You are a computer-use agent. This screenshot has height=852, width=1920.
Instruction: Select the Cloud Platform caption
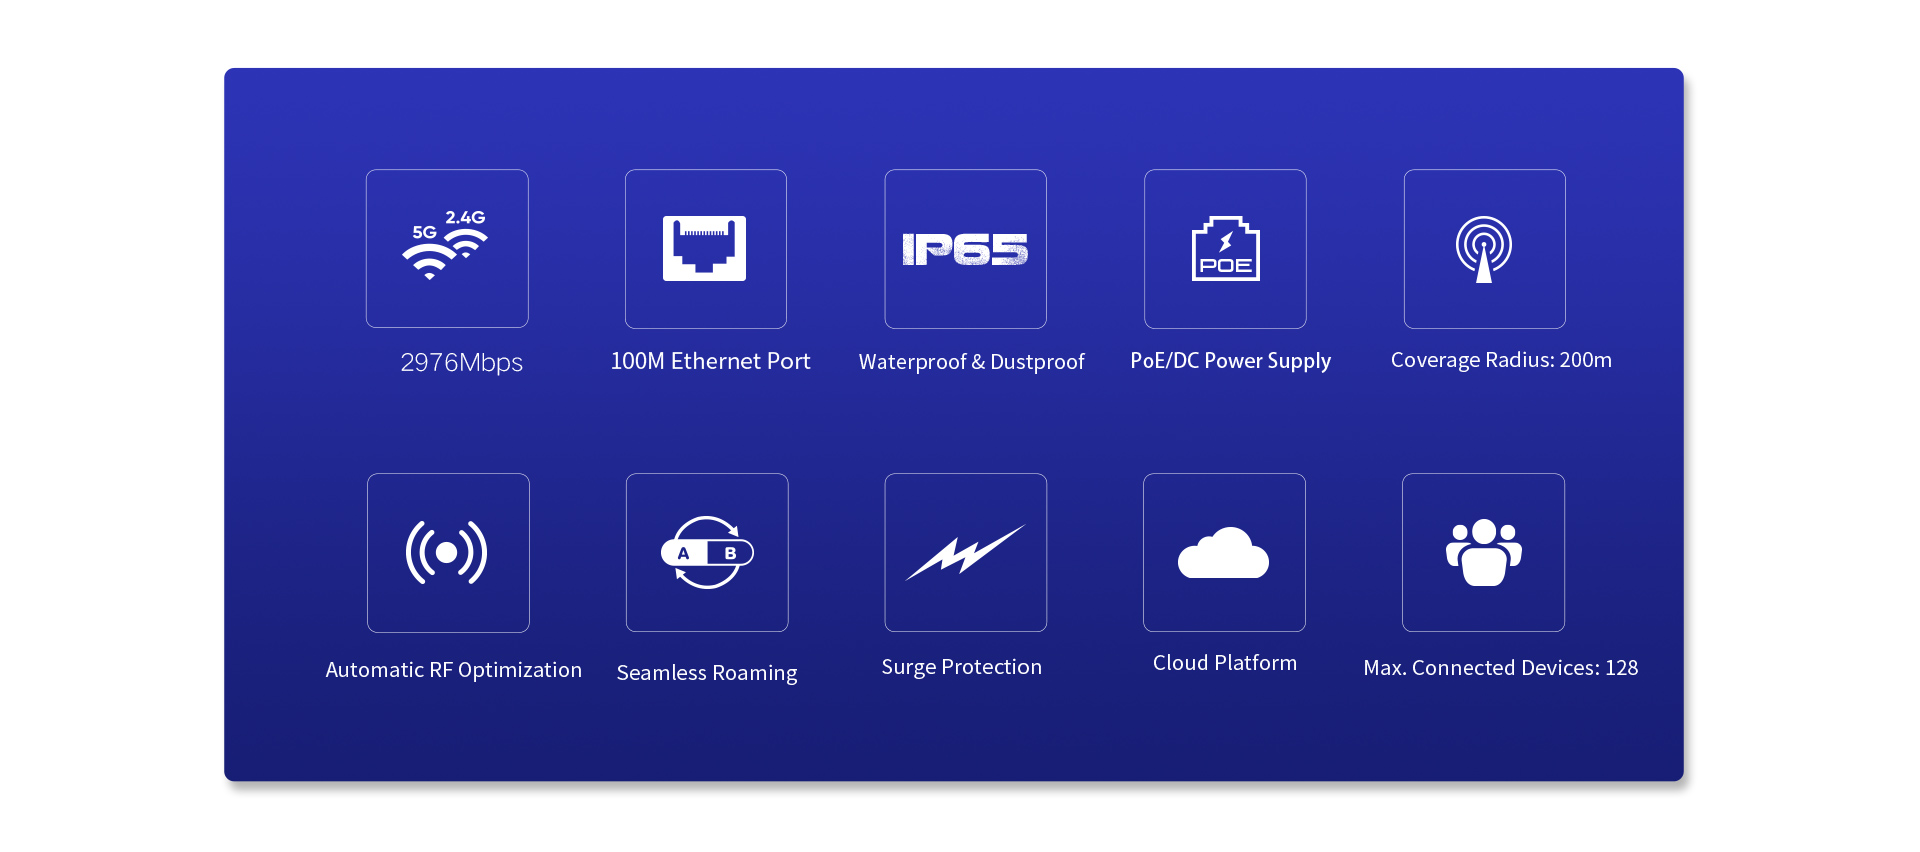click(x=1224, y=663)
